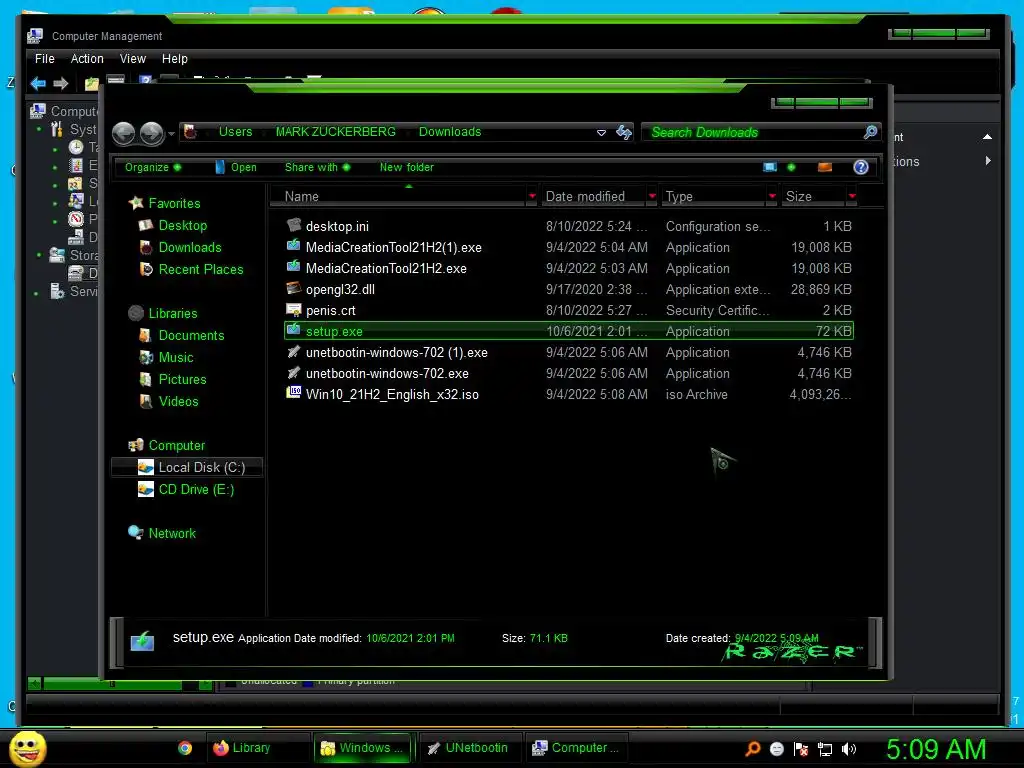Click the Users breadcrumb in address bar
The height and width of the screenshot is (768, 1024).
[x=235, y=132]
